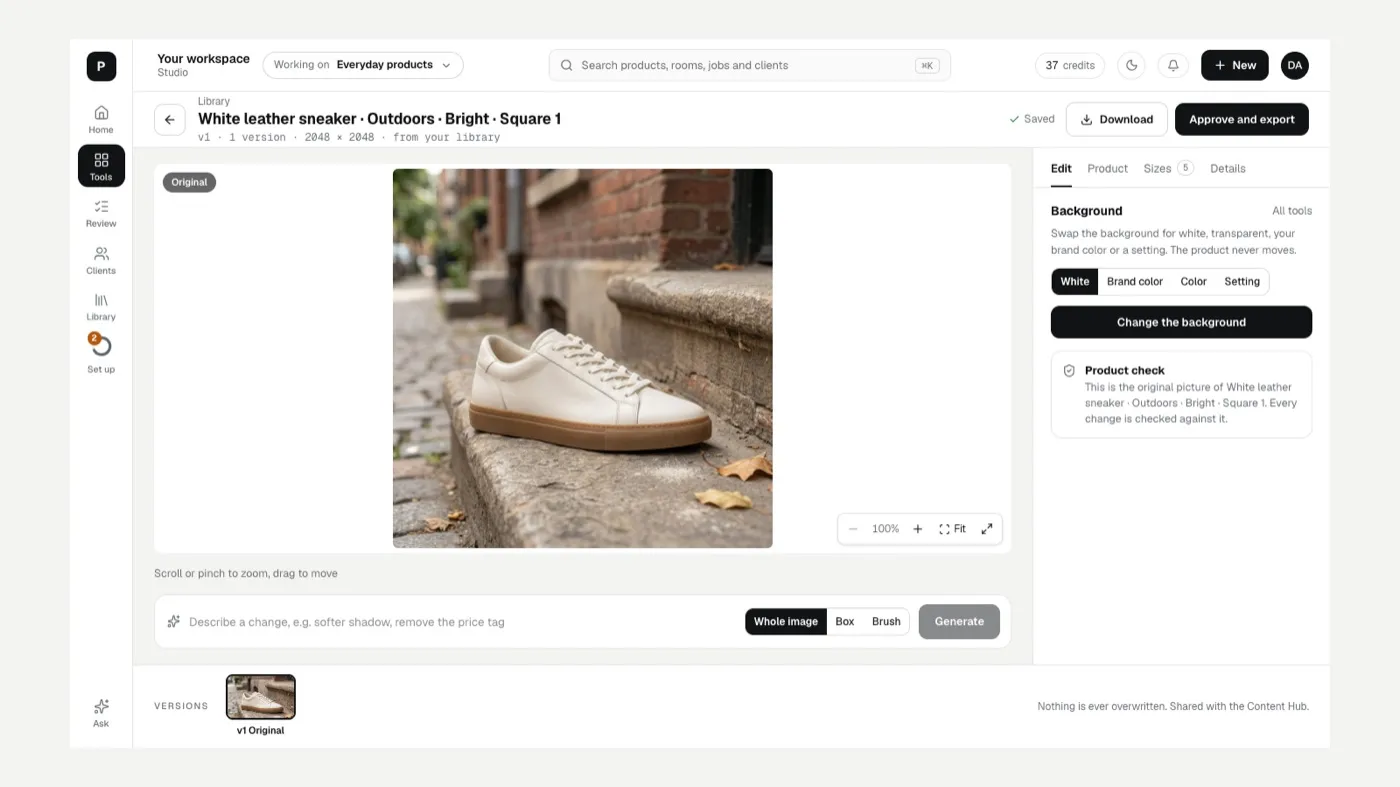Fit image to the canvas

point(952,529)
